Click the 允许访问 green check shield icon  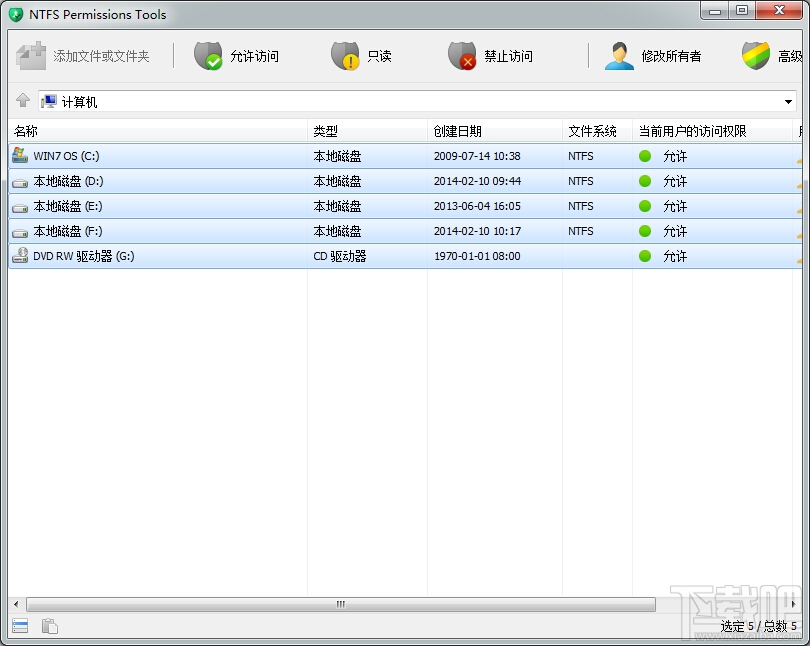208,56
